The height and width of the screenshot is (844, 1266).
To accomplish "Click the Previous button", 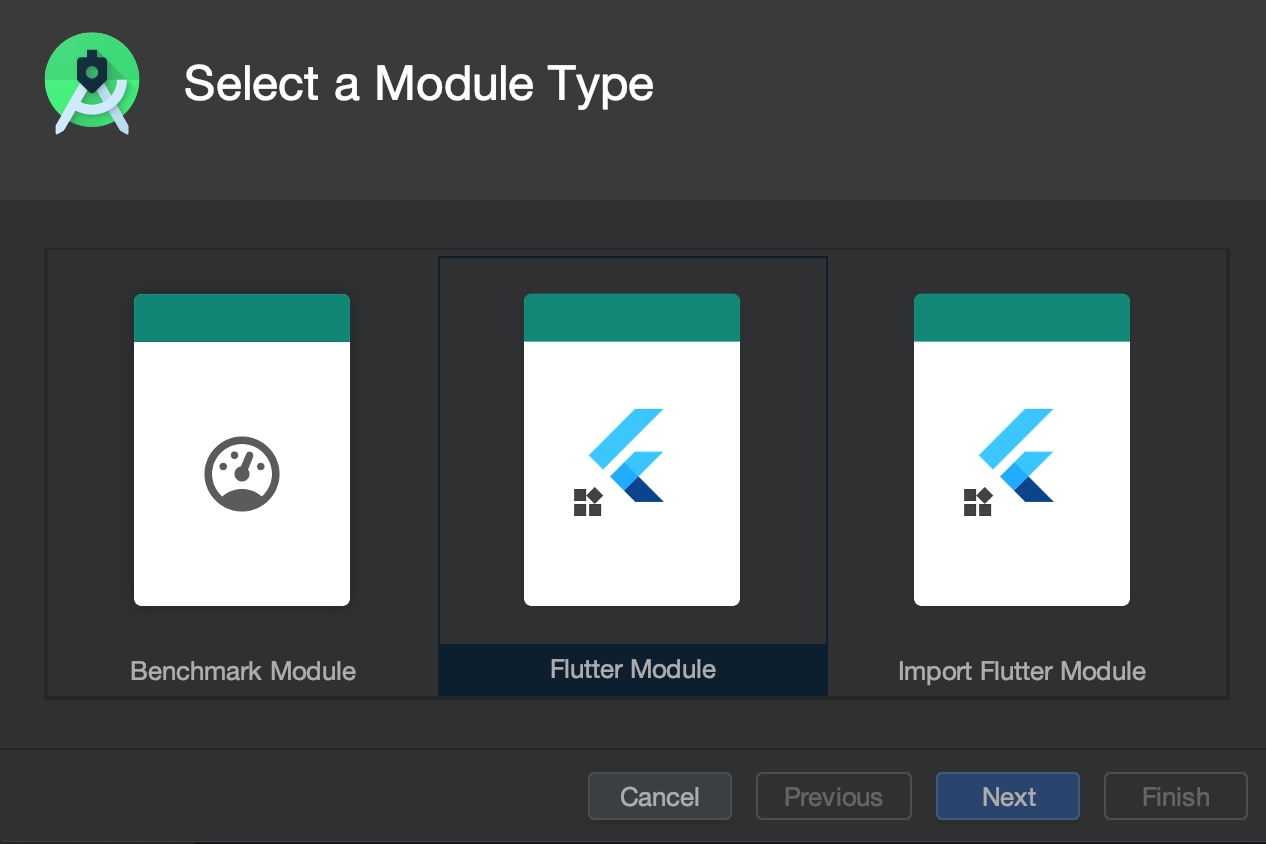I will [x=834, y=796].
